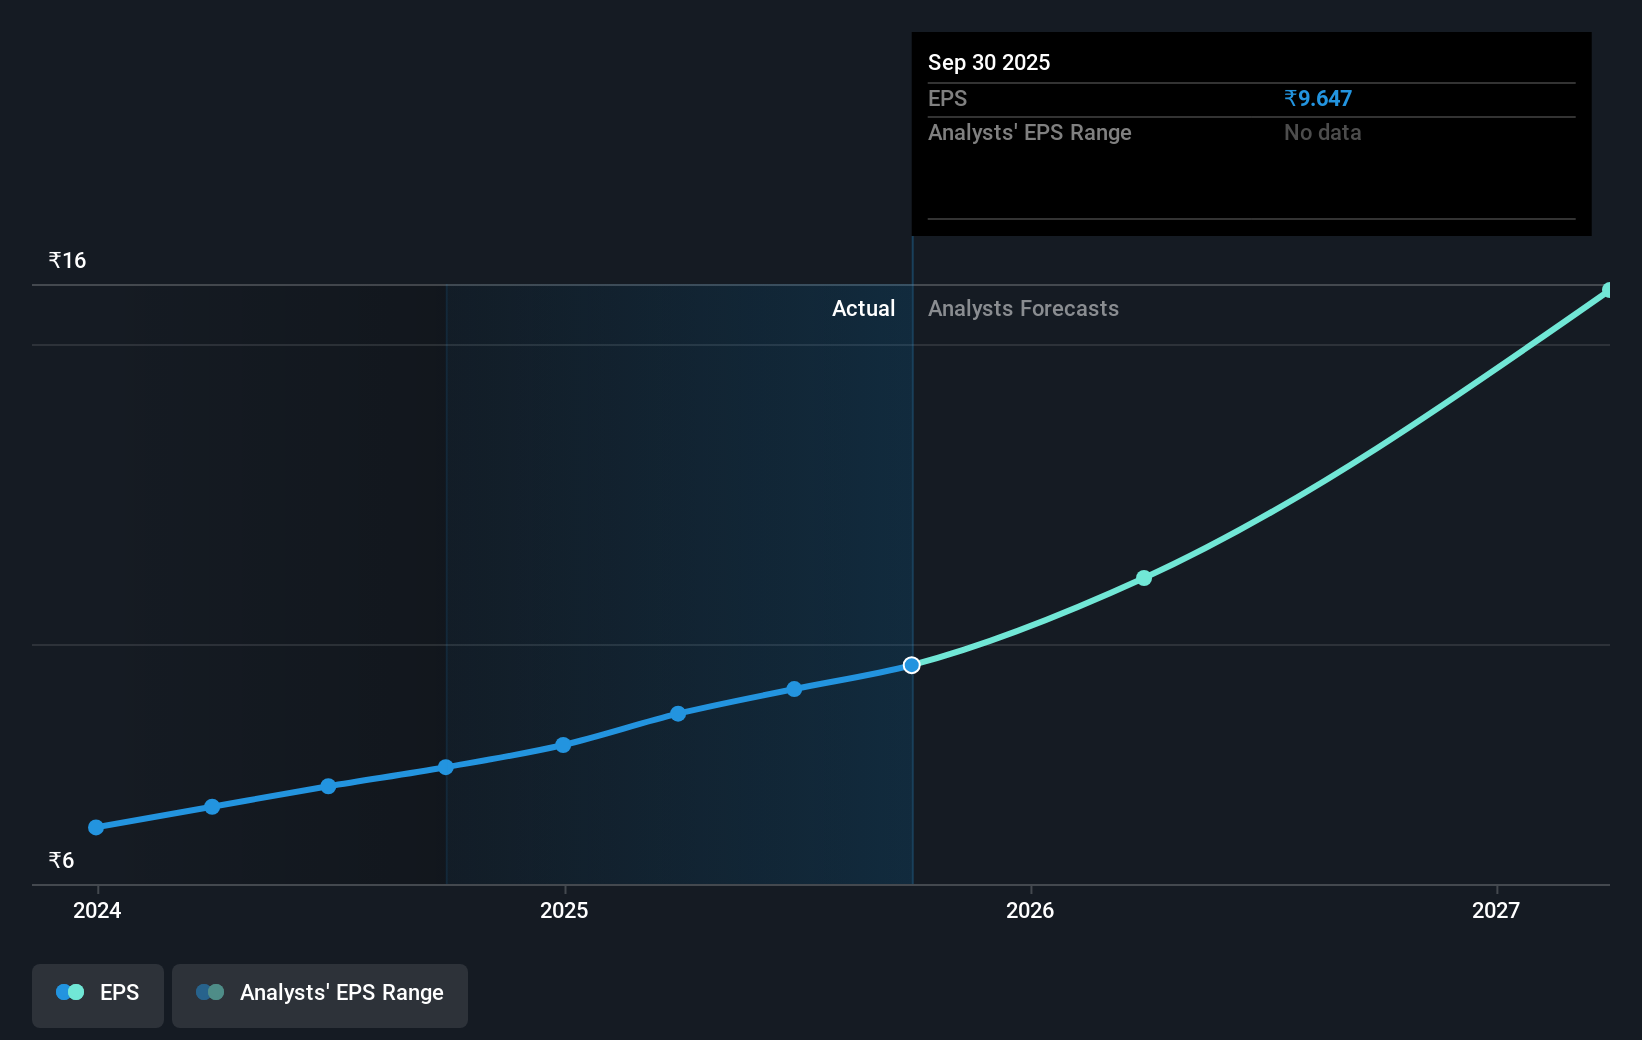Toggle the EPS series visibility in the legend
Viewport: 1642px width, 1040px height.
click(x=97, y=995)
